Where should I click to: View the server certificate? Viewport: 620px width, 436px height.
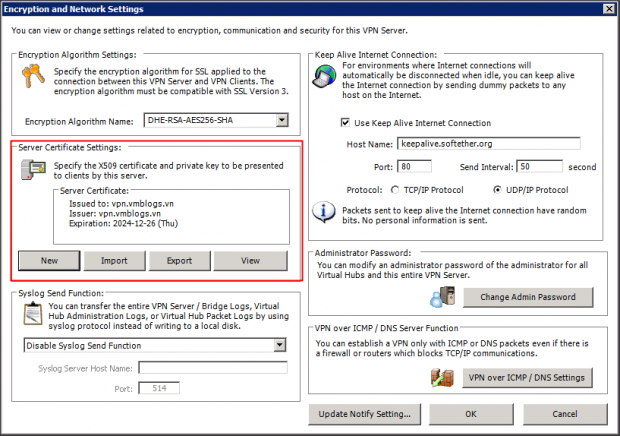(250, 261)
